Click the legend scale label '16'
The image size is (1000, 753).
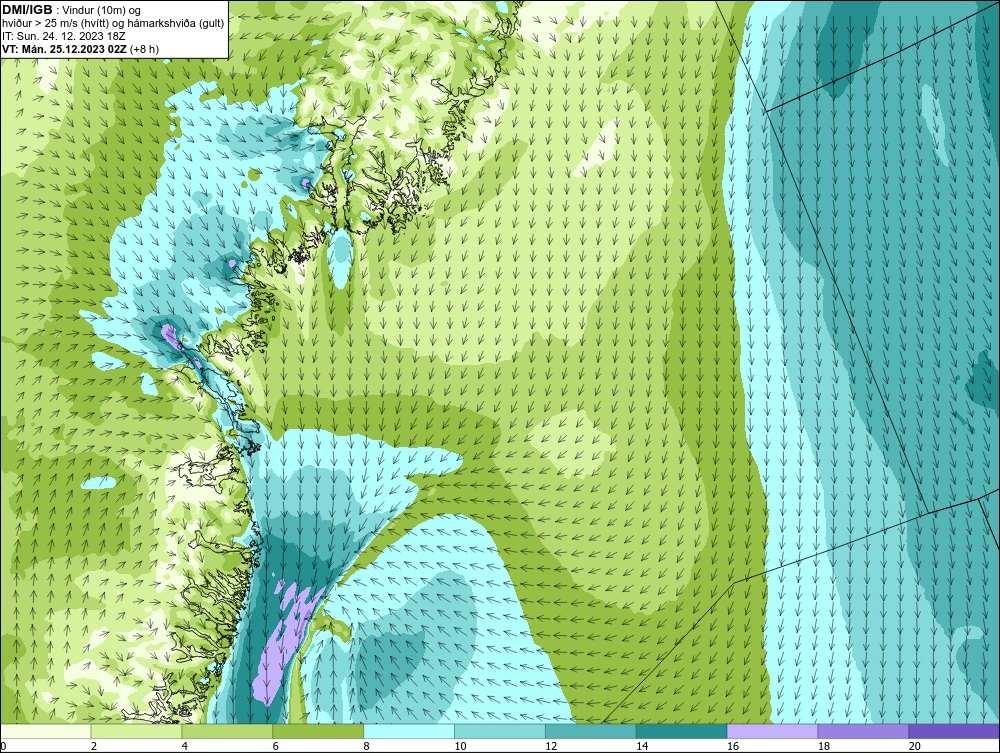tap(733, 746)
